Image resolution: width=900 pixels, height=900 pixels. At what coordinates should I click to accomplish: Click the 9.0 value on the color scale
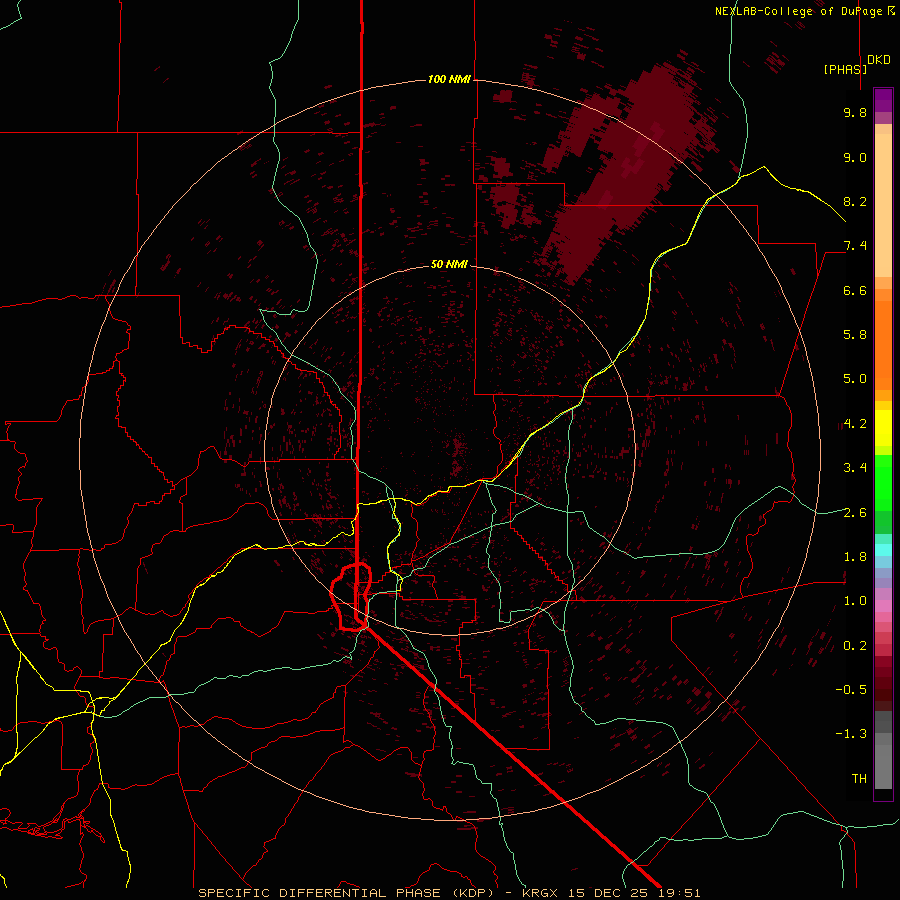[x=855, y=157]
